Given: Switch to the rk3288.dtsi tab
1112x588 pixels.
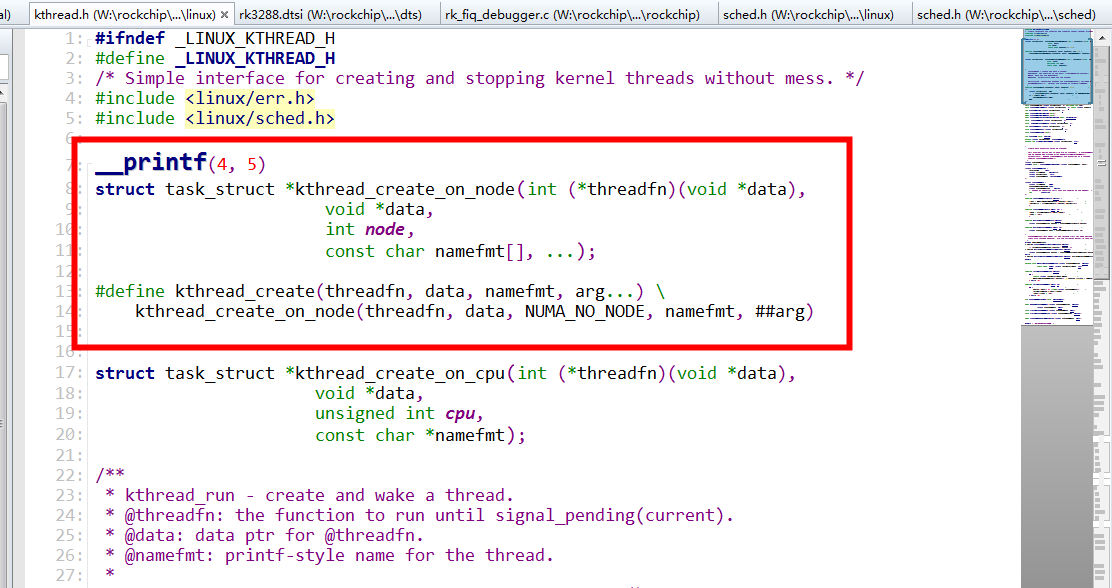Looking at the screenshot, I should pos(330,15).
